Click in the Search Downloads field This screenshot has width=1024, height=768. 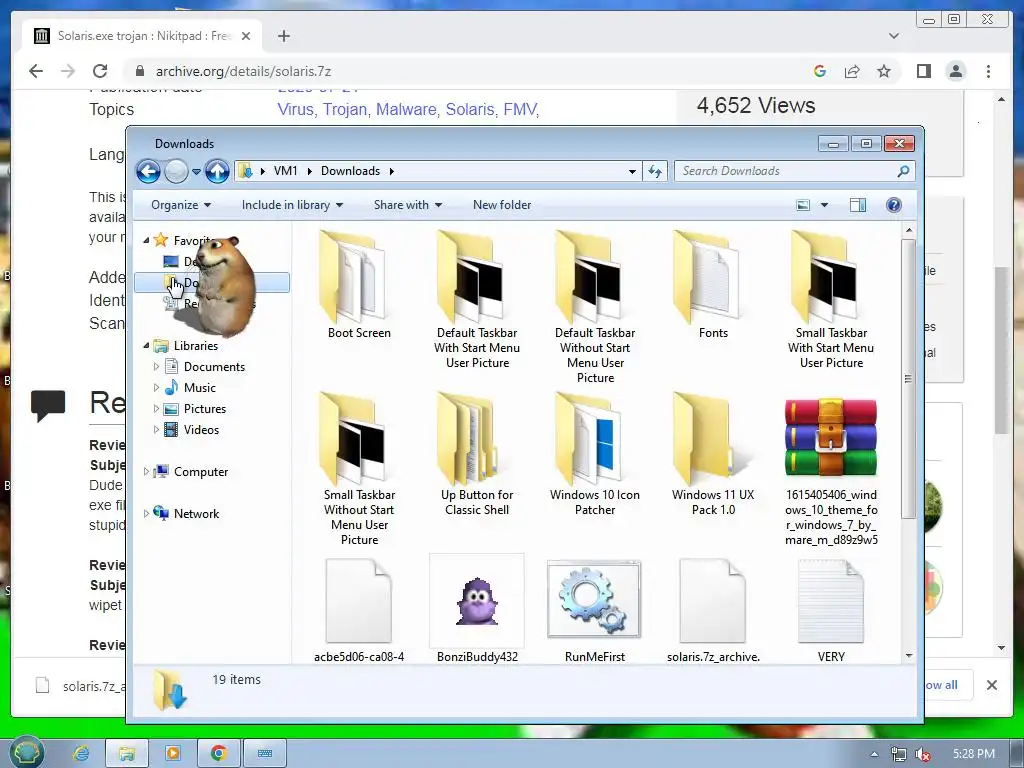click(786, 171)
